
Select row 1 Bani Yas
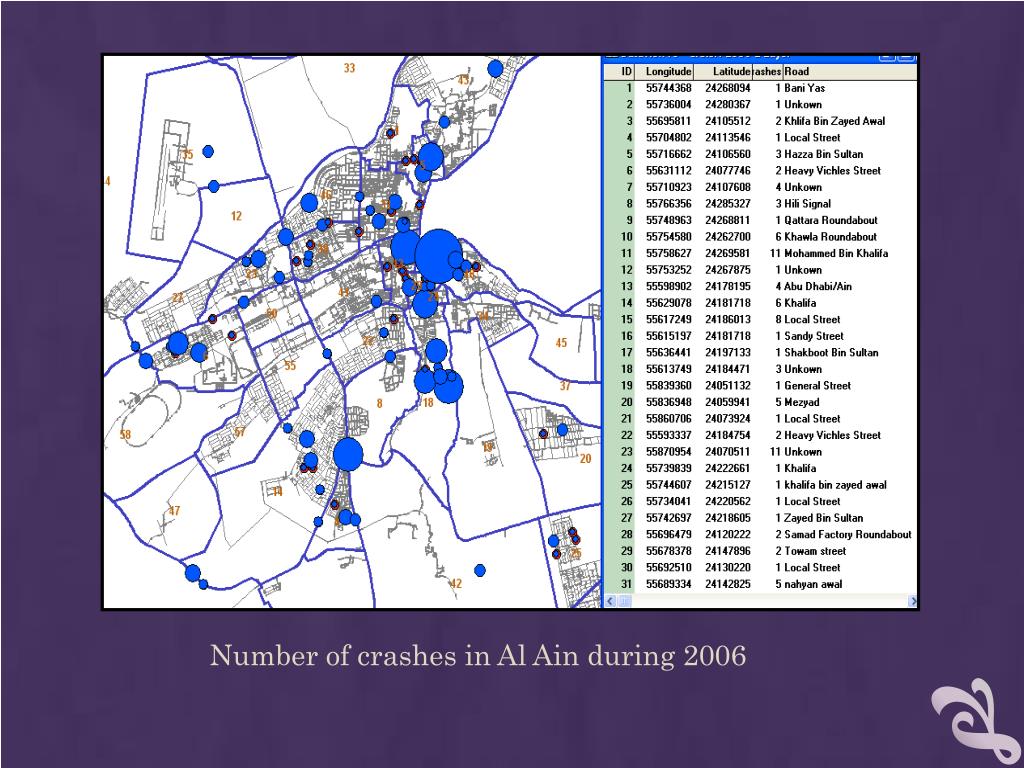[x=761, y=88]
